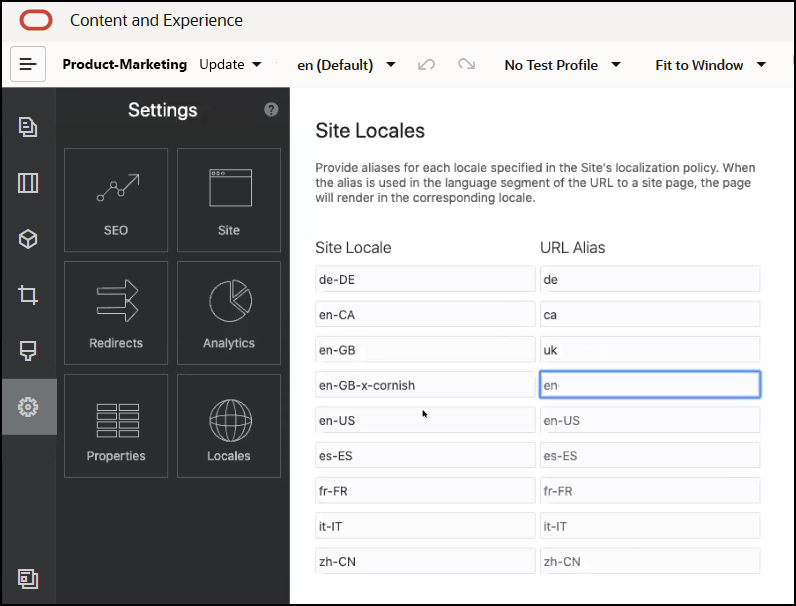Viewport: 796px width, 606px height.
Task: Open the SEO settings tile
Action: (116, 200)
